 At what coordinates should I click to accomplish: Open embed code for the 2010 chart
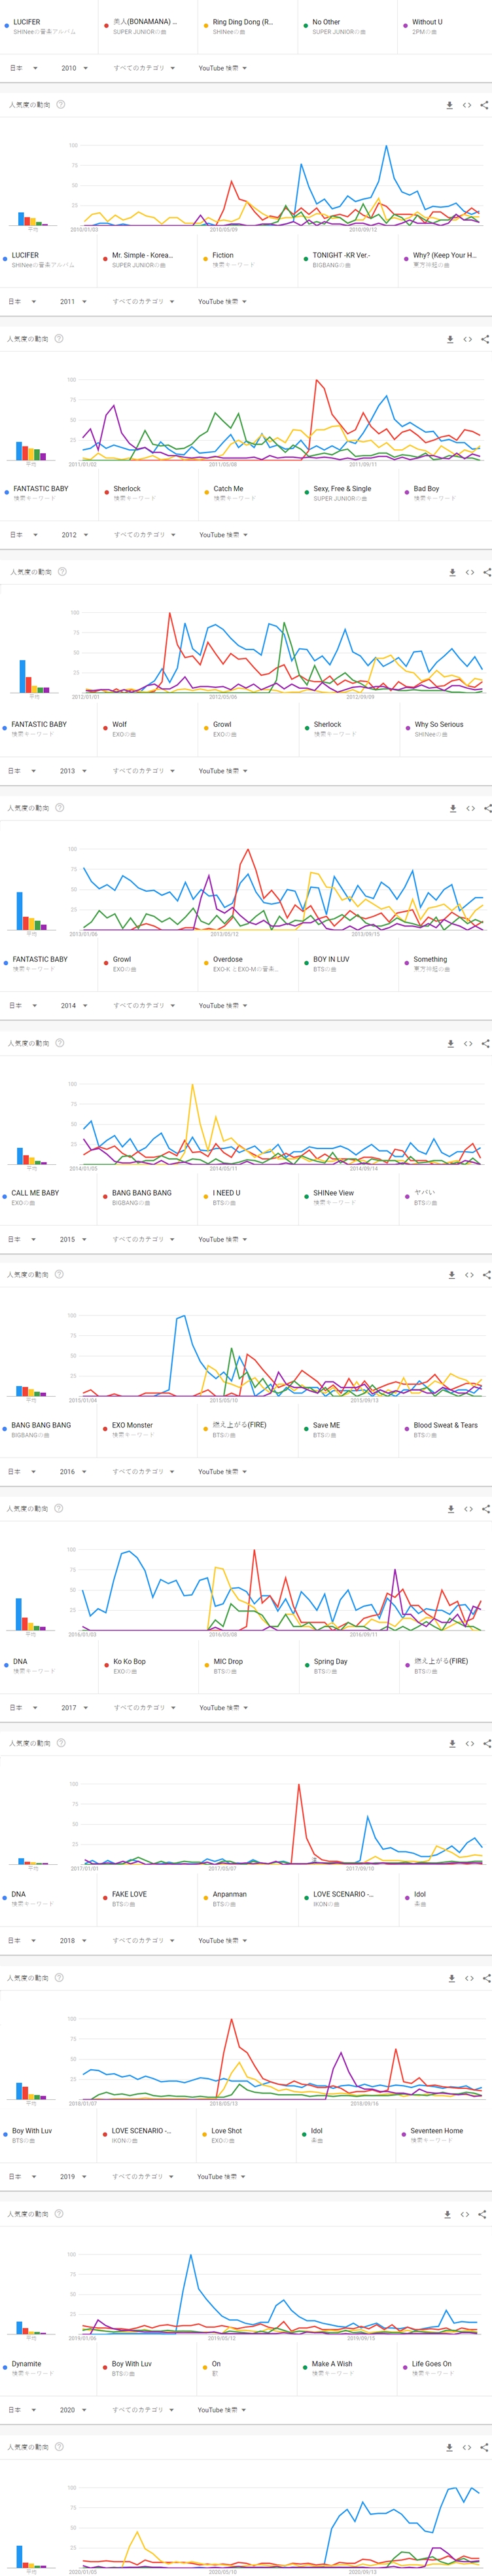[x=467, y=105]
